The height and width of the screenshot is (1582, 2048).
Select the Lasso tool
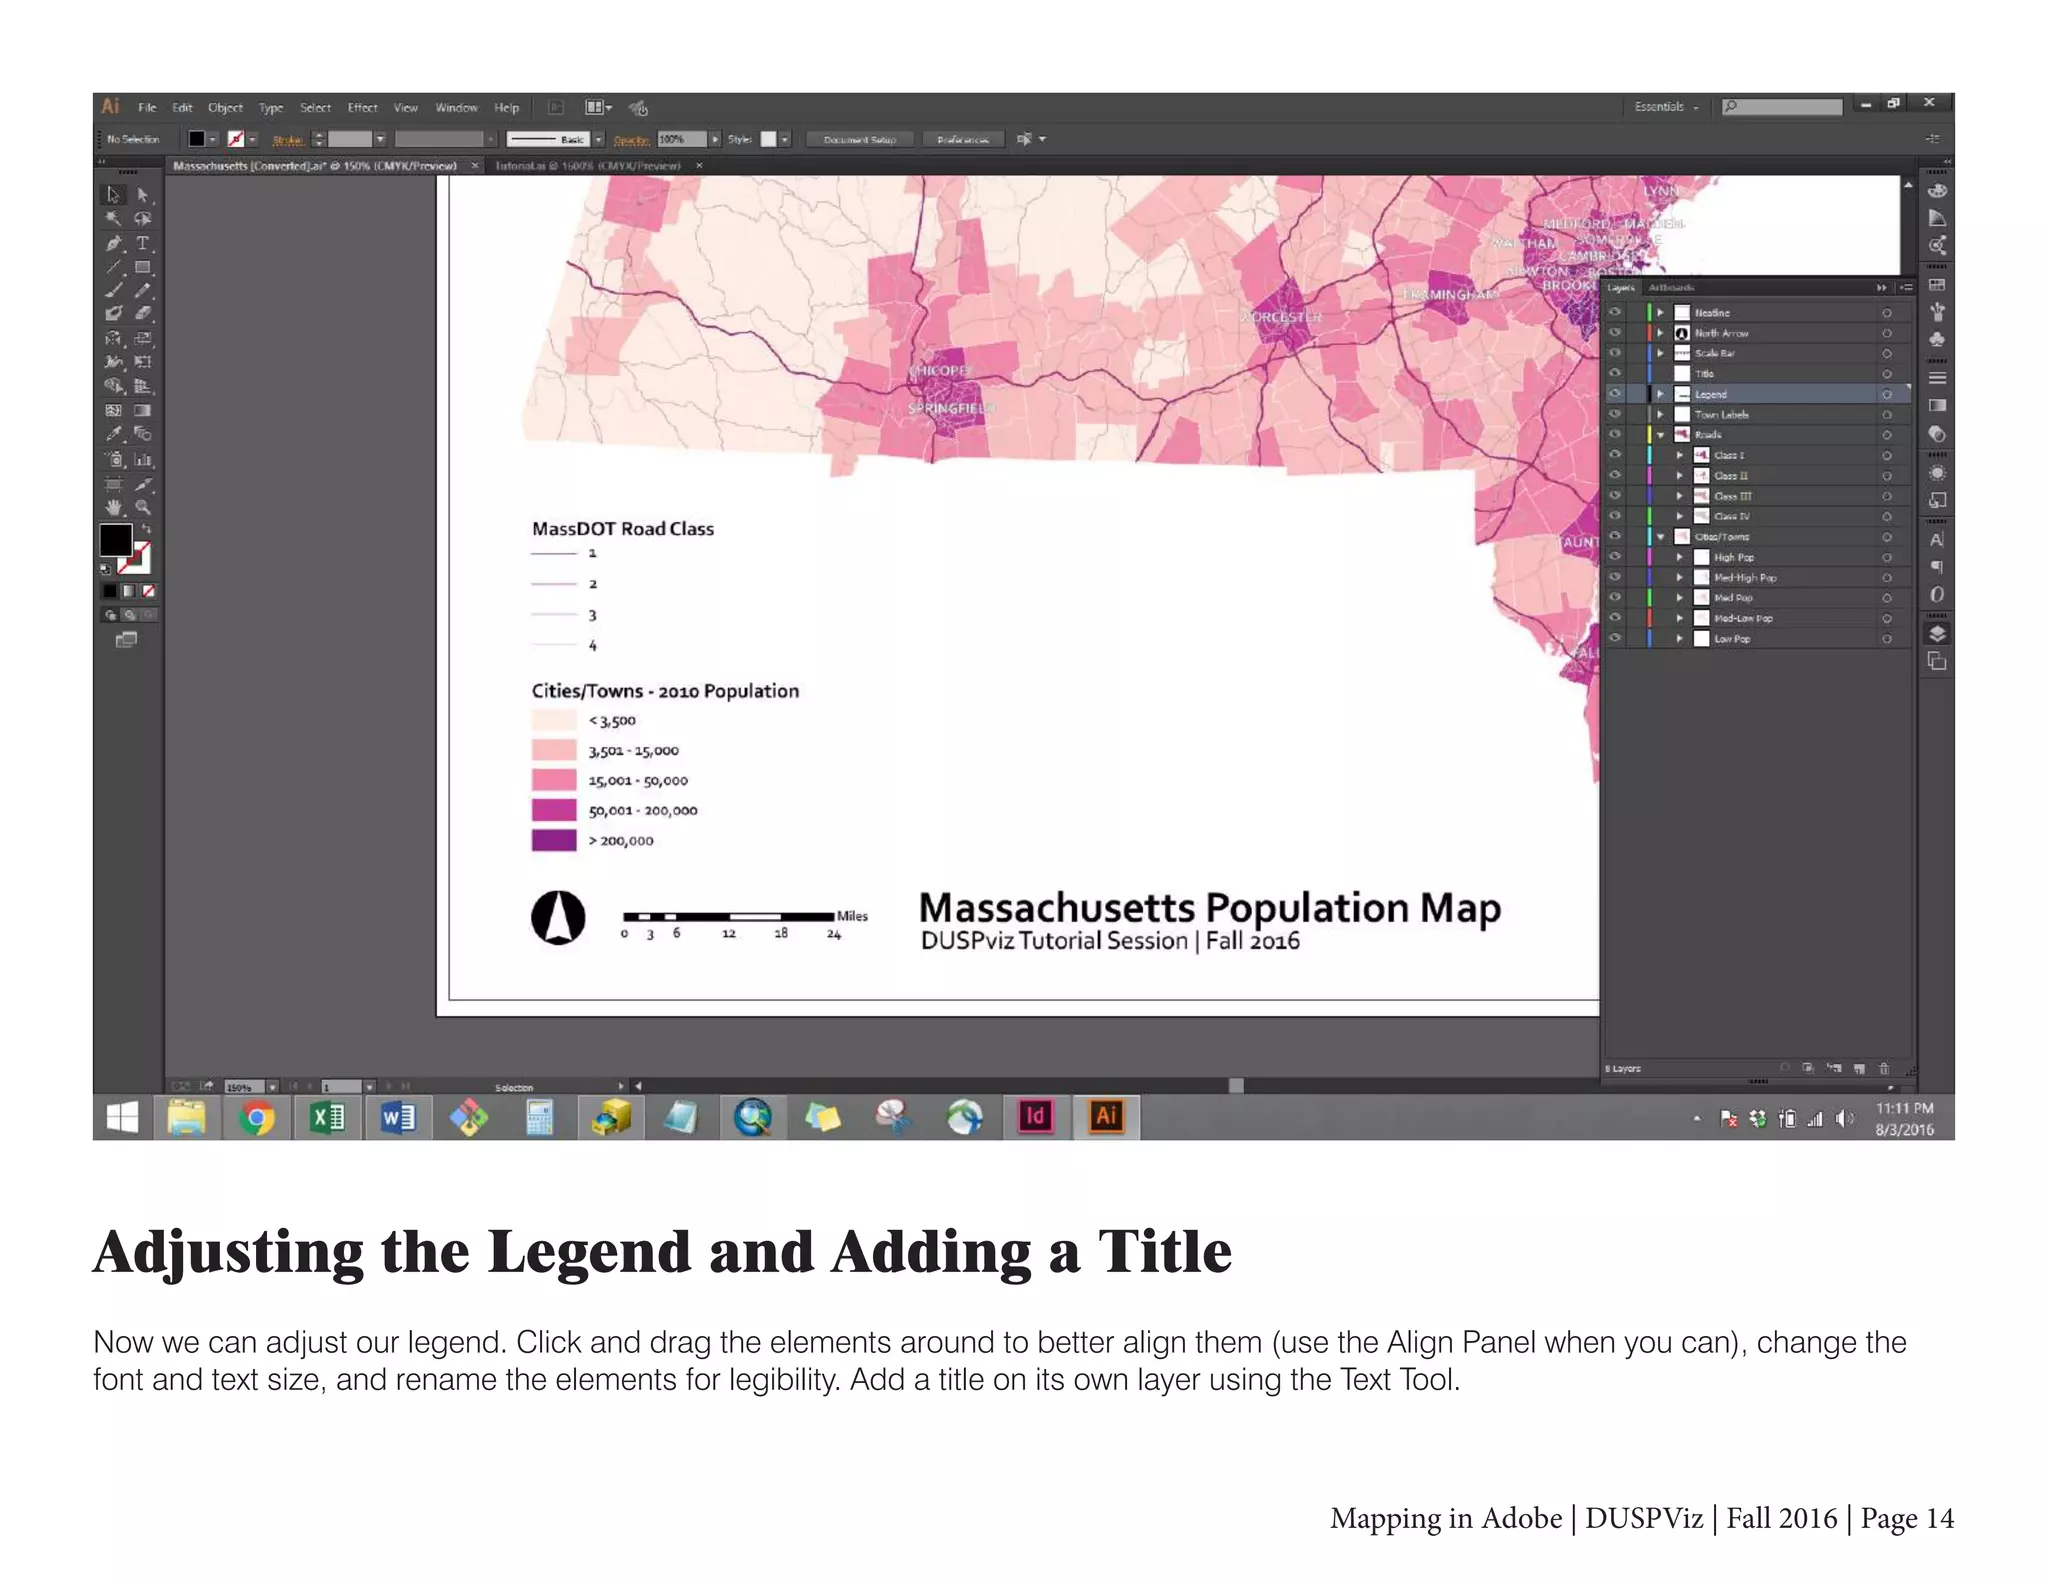point(143,218)
